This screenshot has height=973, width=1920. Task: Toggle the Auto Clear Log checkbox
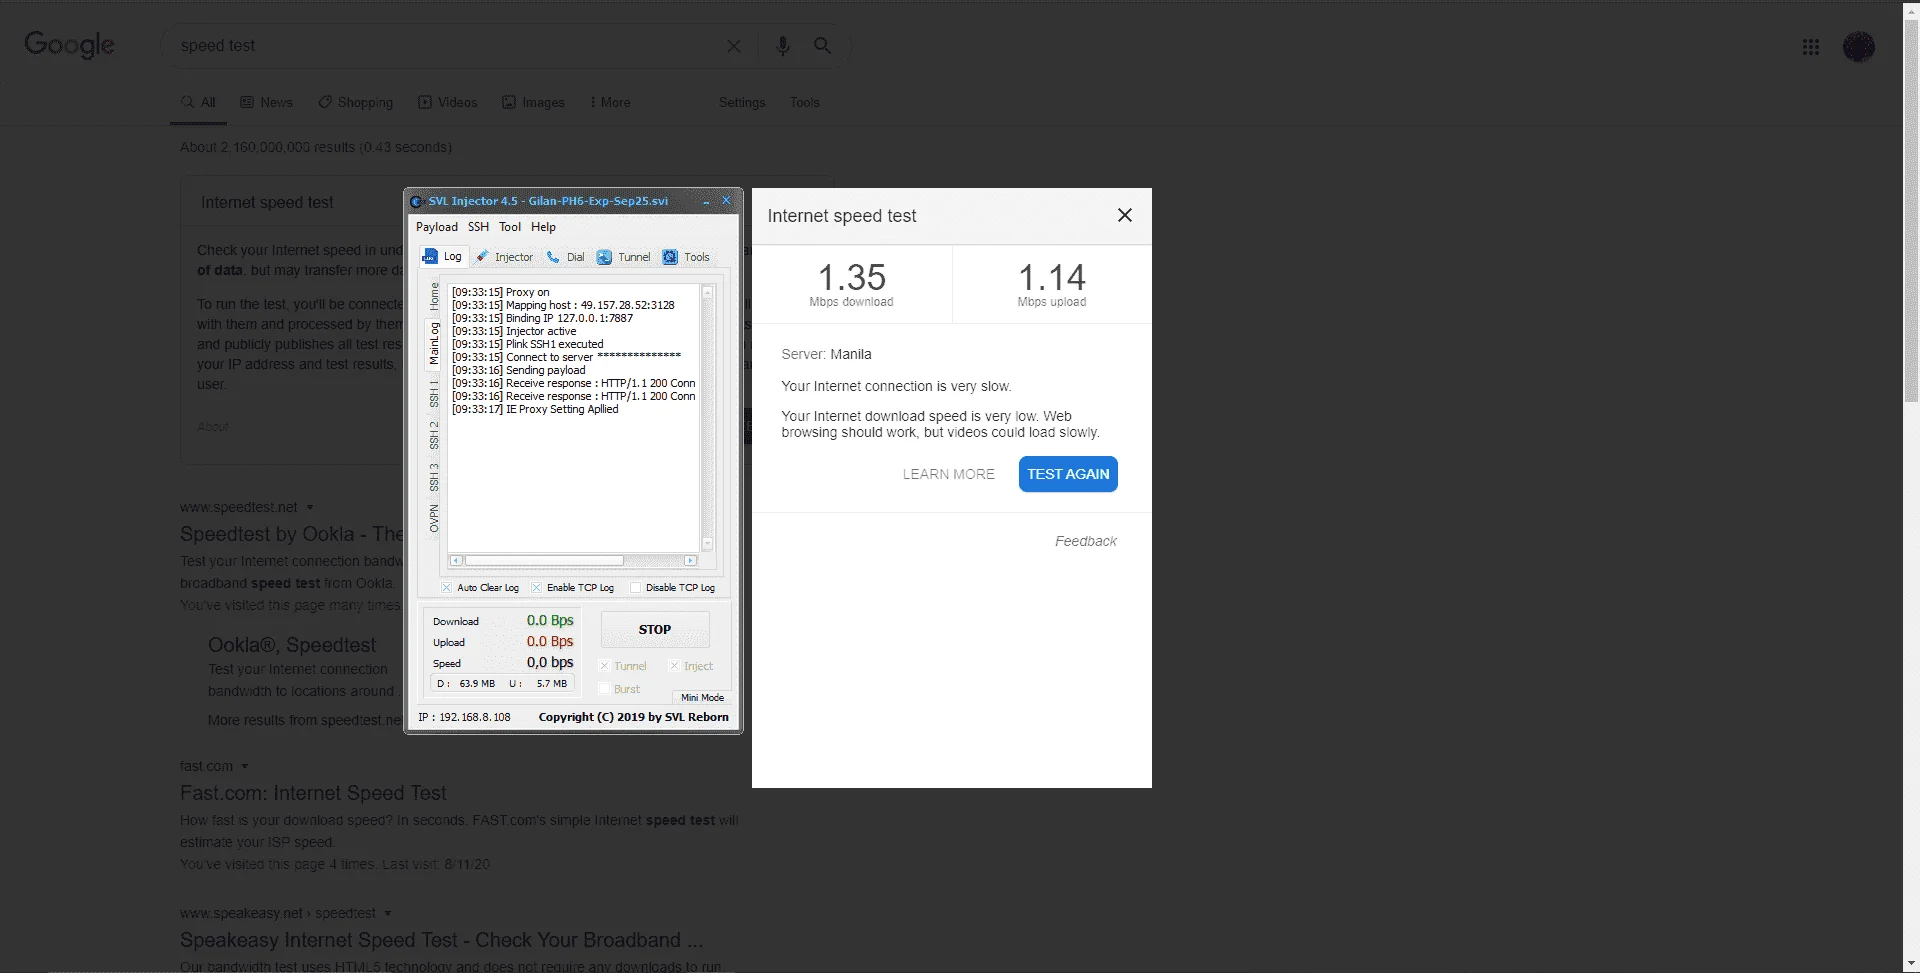tap(446, 588)
